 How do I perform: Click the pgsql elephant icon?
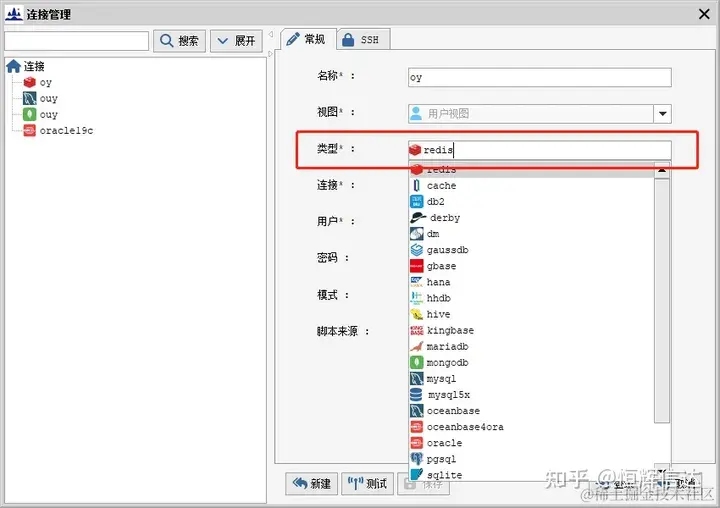pos(416,459)
